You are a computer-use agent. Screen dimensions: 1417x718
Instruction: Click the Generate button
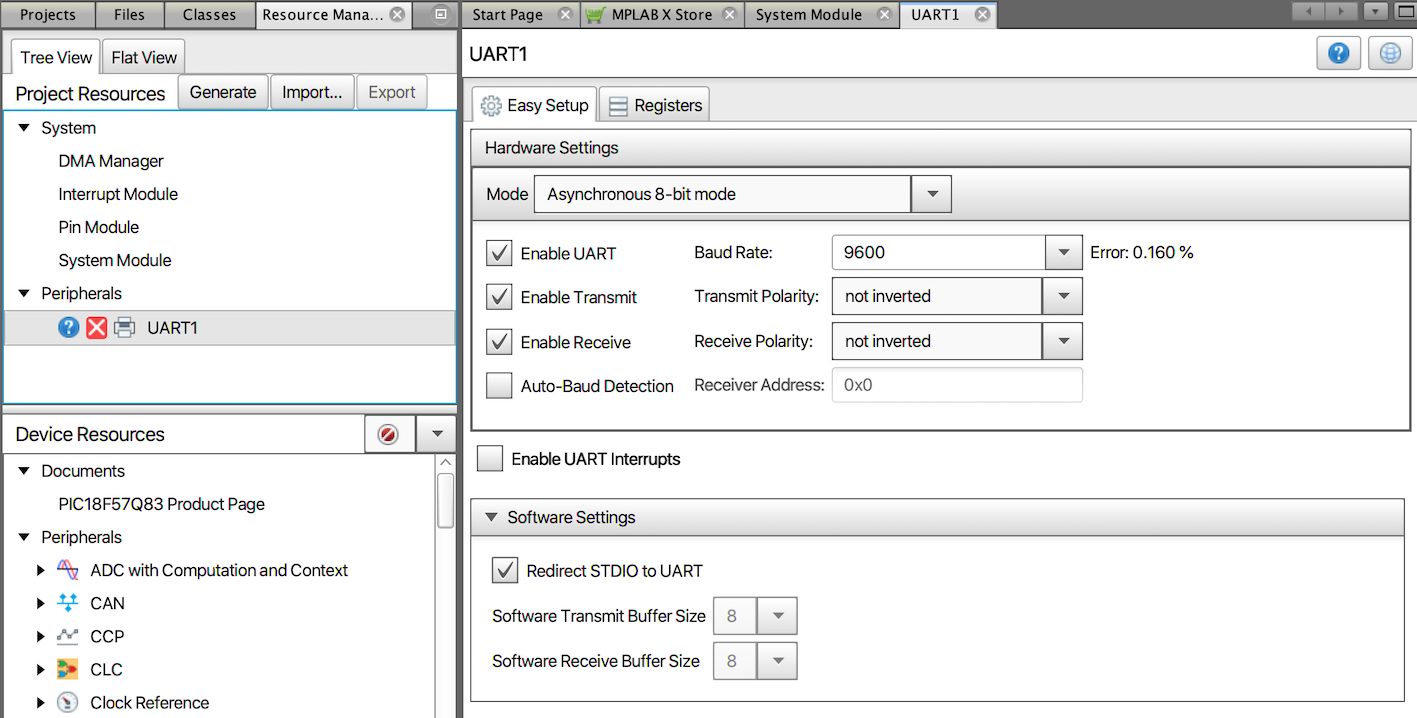pos(223,92)
